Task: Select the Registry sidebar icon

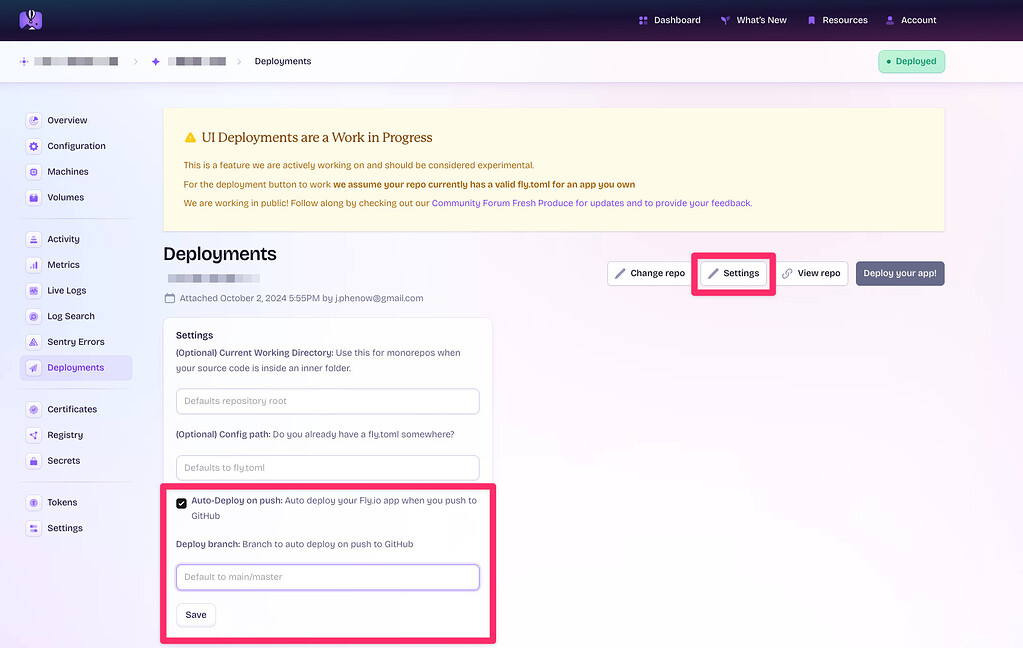Action: pos(33,434)
